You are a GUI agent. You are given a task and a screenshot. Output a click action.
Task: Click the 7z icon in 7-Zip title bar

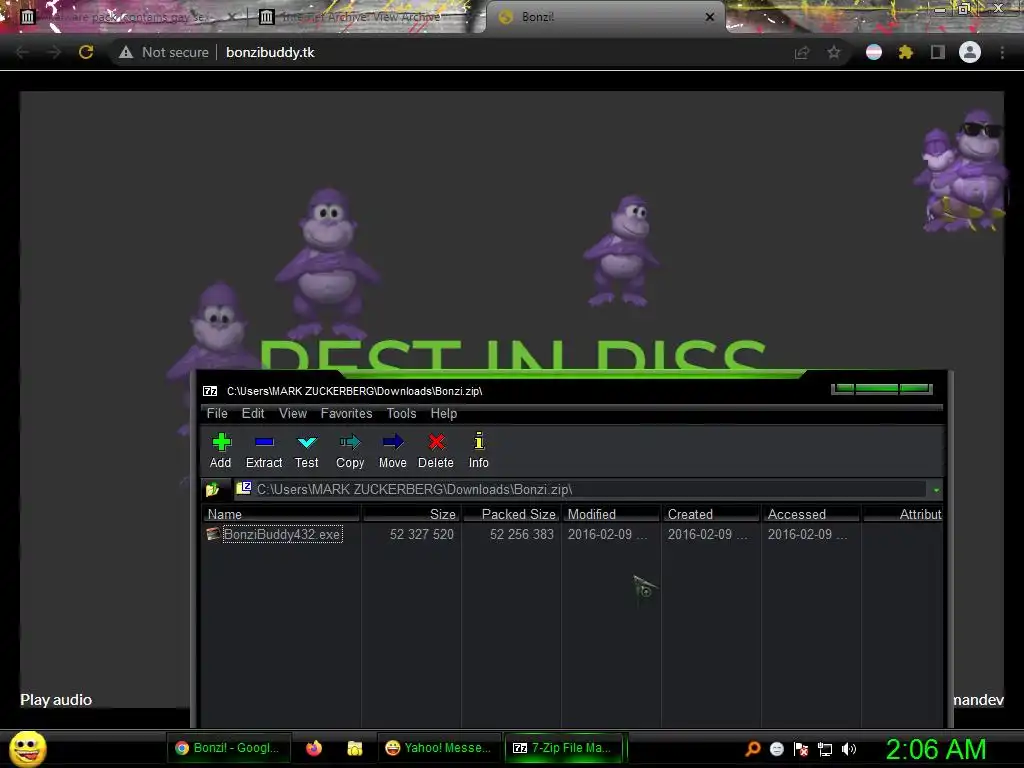click(210, 391)
